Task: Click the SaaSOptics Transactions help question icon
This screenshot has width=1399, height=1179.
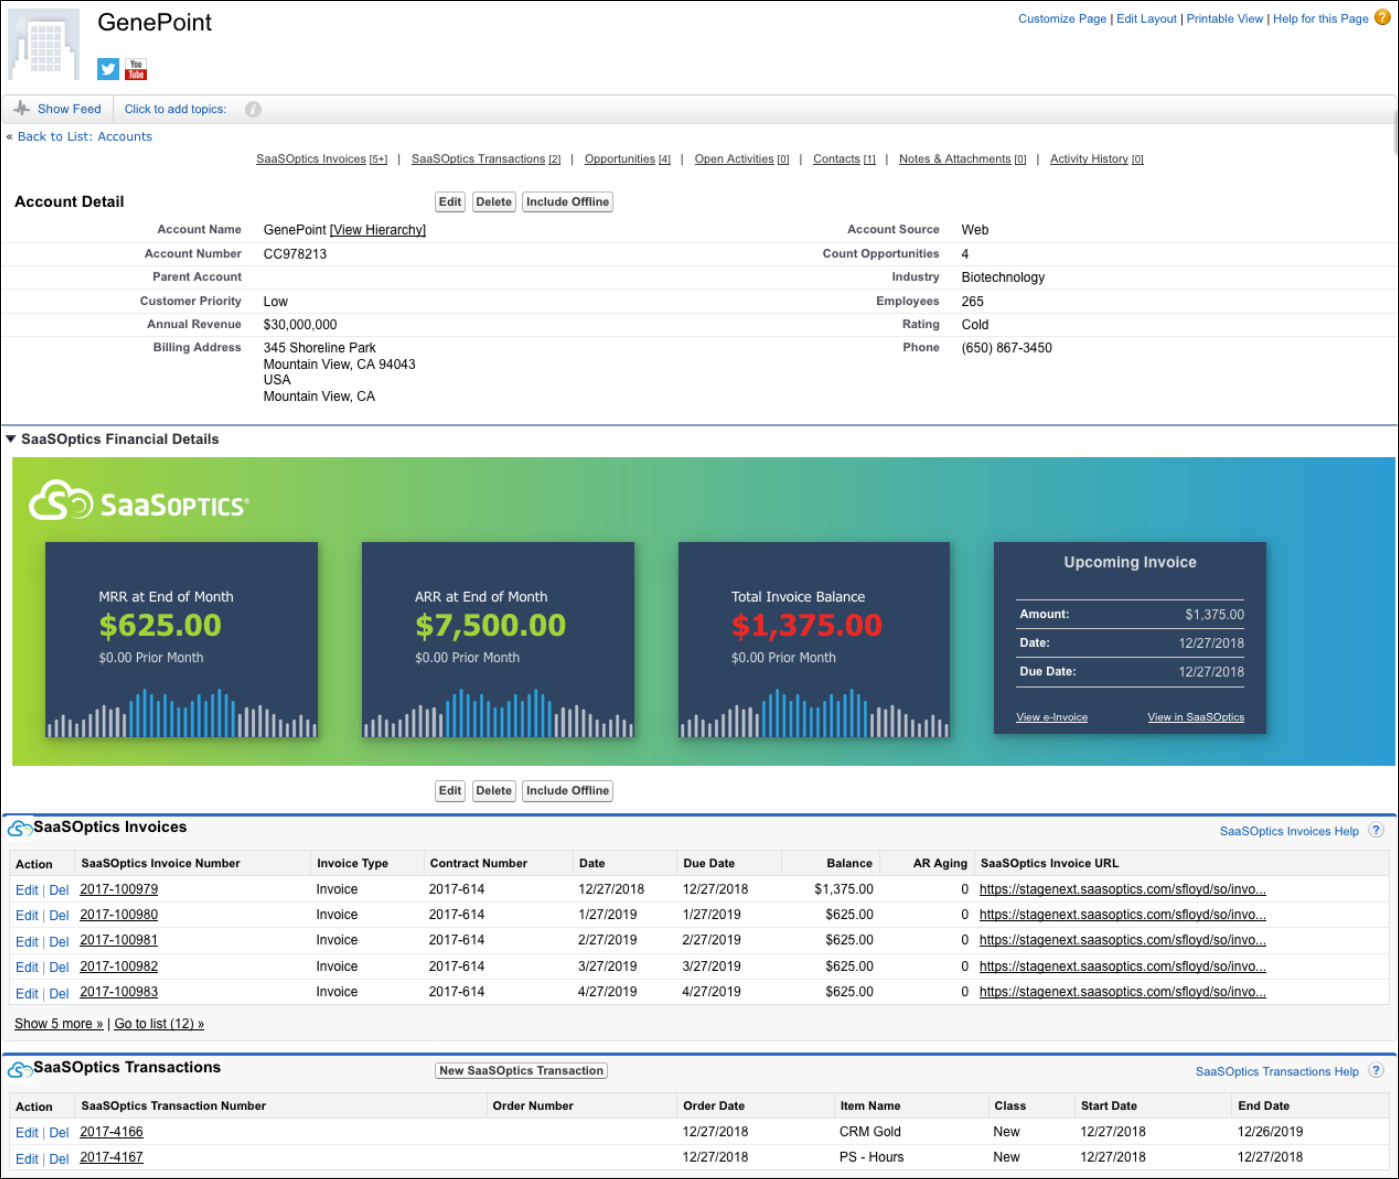Action: tap(1376, 1070)
